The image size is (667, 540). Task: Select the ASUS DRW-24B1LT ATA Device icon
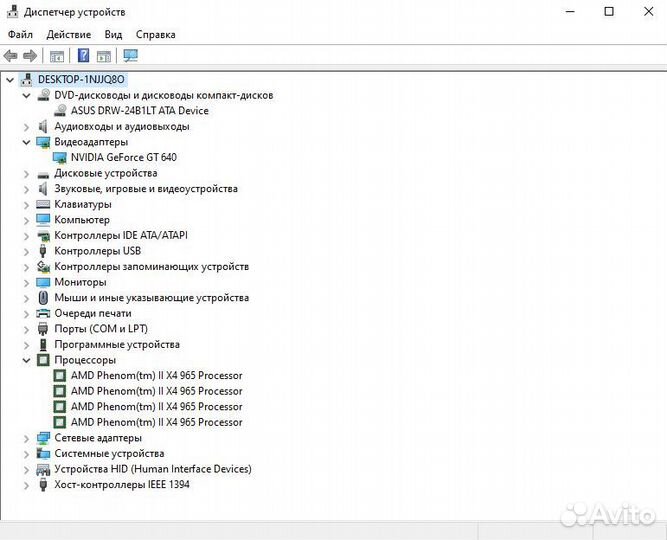pyautogui.click(x=59, y=111)
